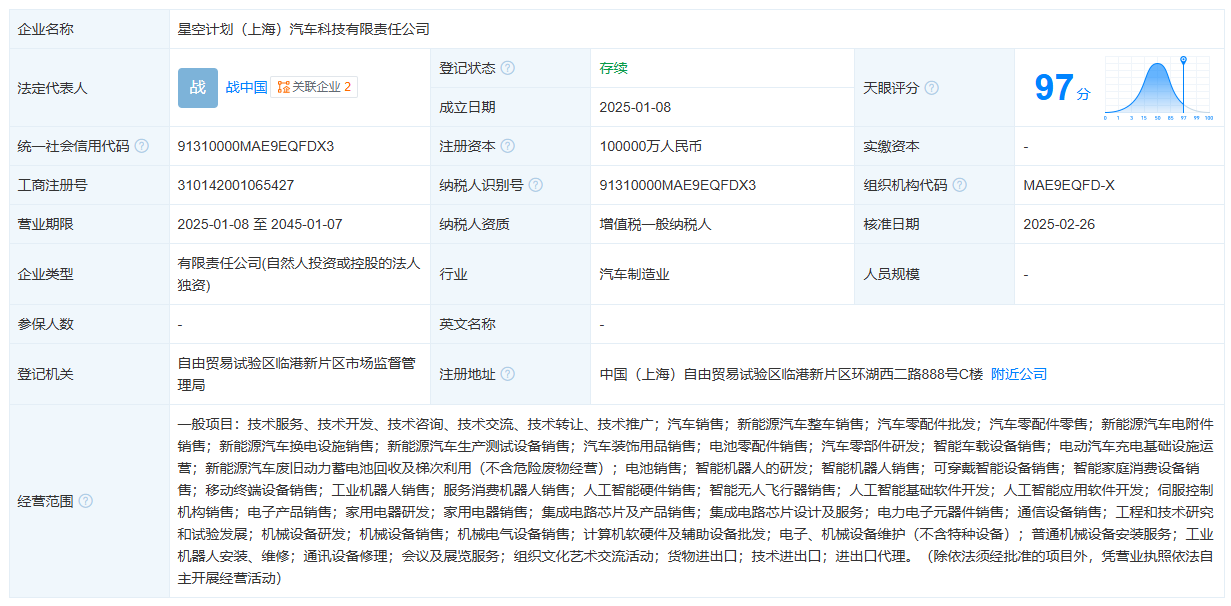Click the 97分 score value

pos(1062,88)
